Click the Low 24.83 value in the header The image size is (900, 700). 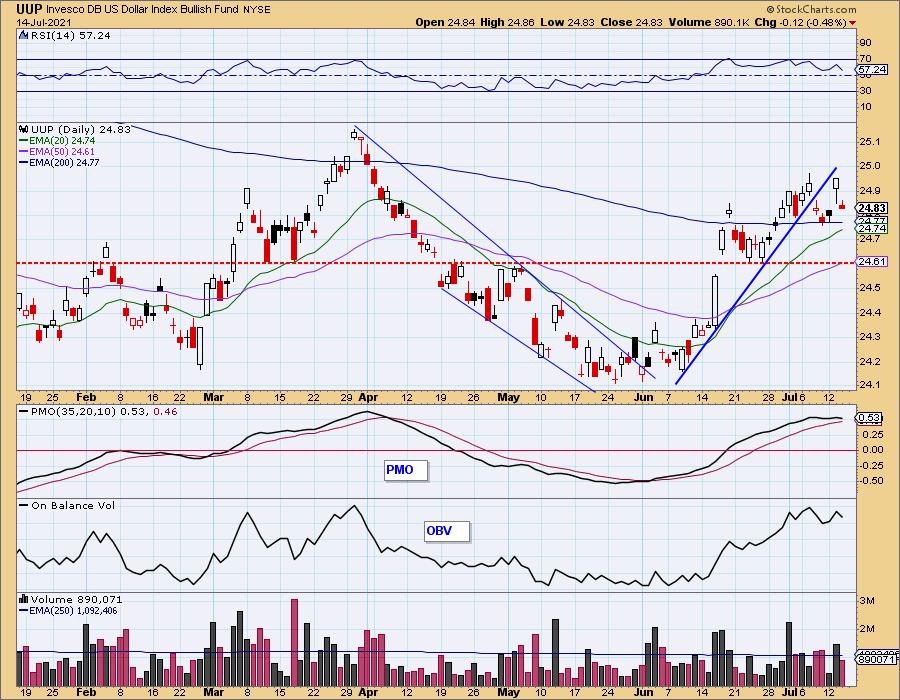567,23
